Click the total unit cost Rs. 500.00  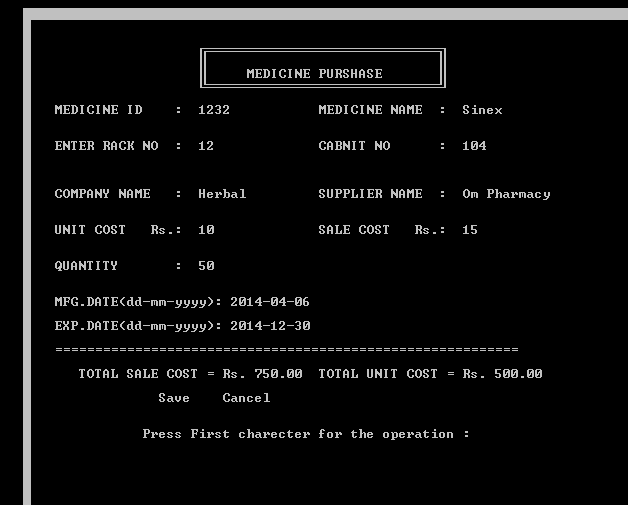tap(502, 374)
